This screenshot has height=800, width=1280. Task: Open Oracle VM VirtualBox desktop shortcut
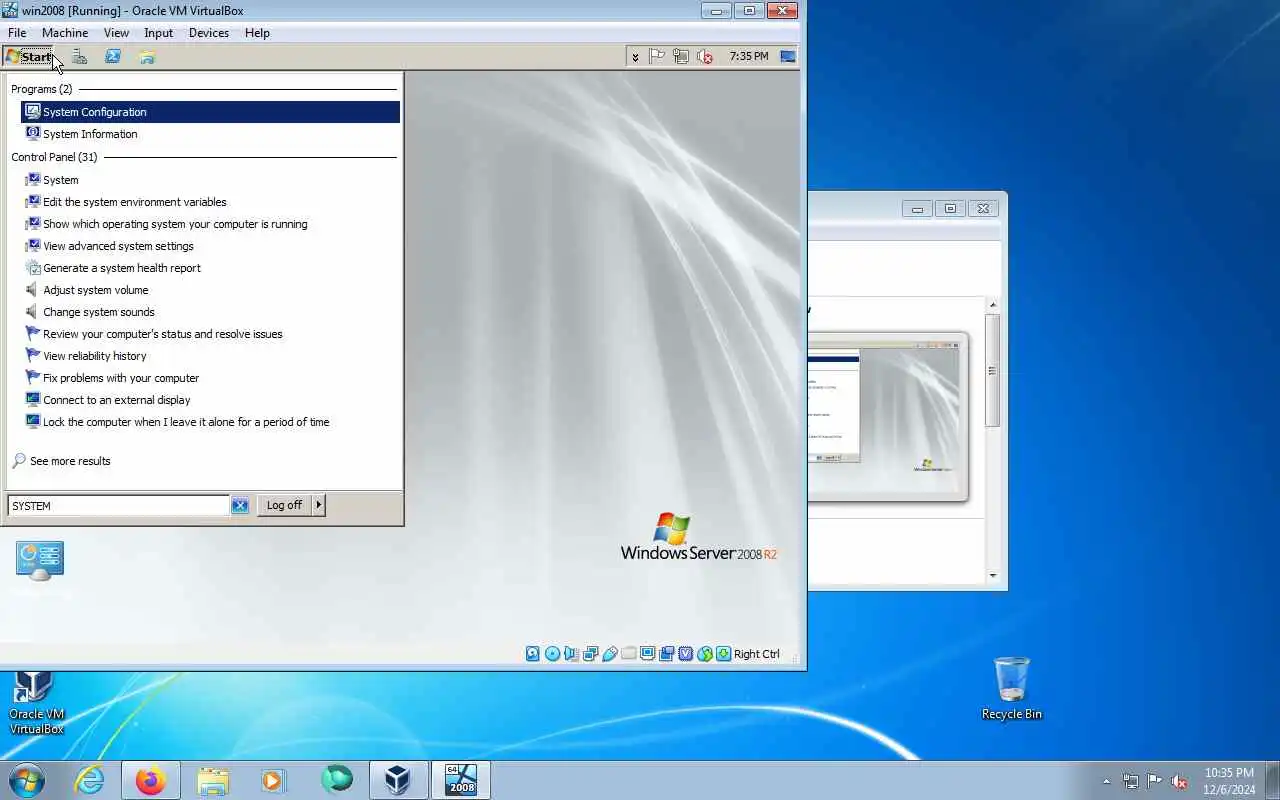pyautogui.click(x=36, y=703)
